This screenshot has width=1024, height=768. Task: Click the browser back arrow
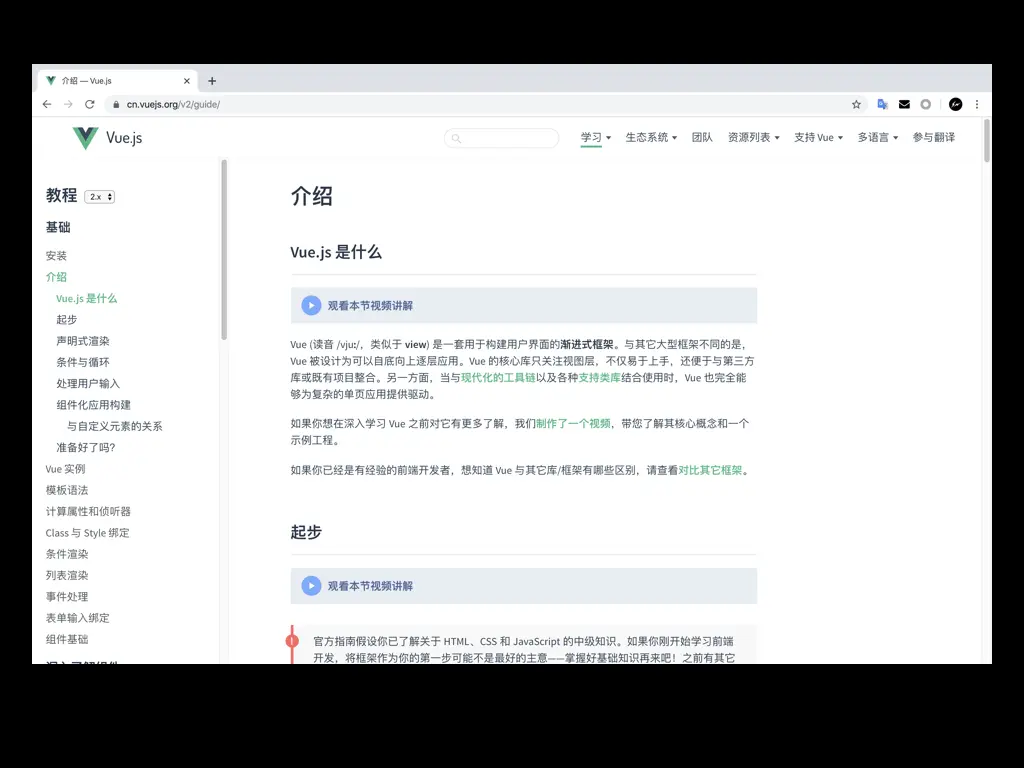(47, 104)
